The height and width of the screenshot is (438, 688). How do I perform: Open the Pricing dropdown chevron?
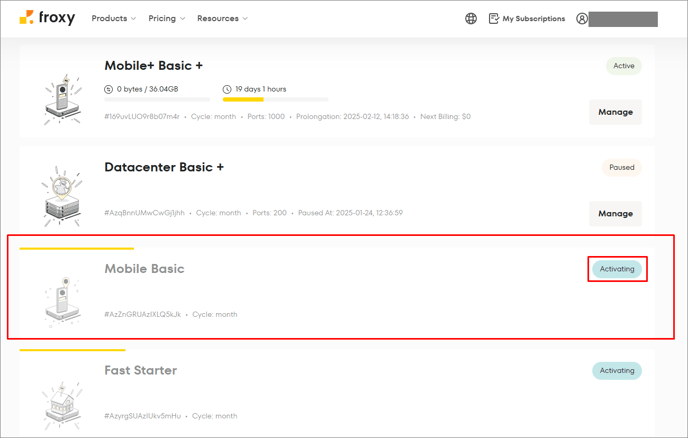pyautogui.click(x=183, y=18)
